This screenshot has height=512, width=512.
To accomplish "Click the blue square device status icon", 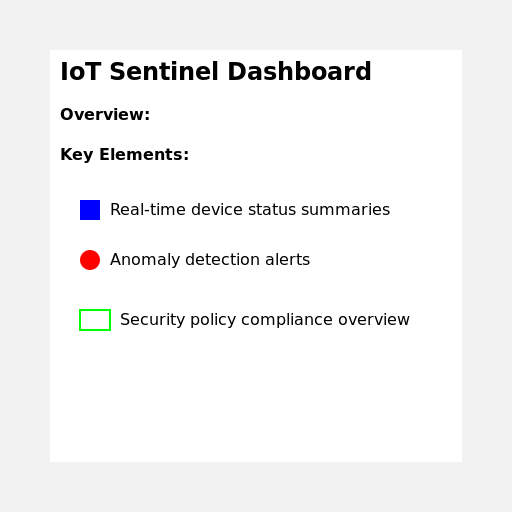I will click(90, 210).
